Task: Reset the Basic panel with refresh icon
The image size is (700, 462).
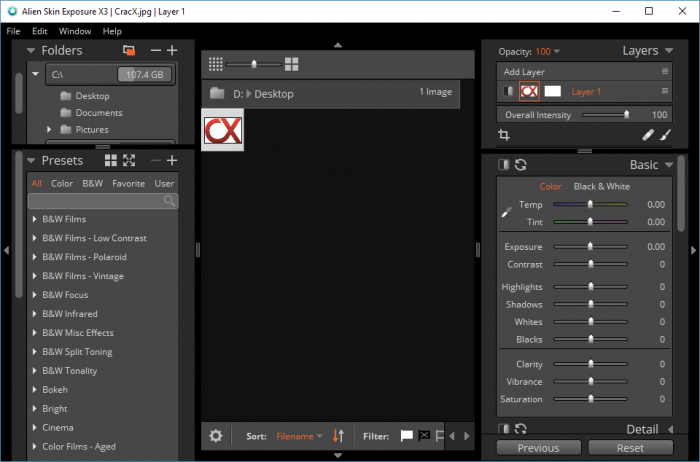Action: point(521,165)
